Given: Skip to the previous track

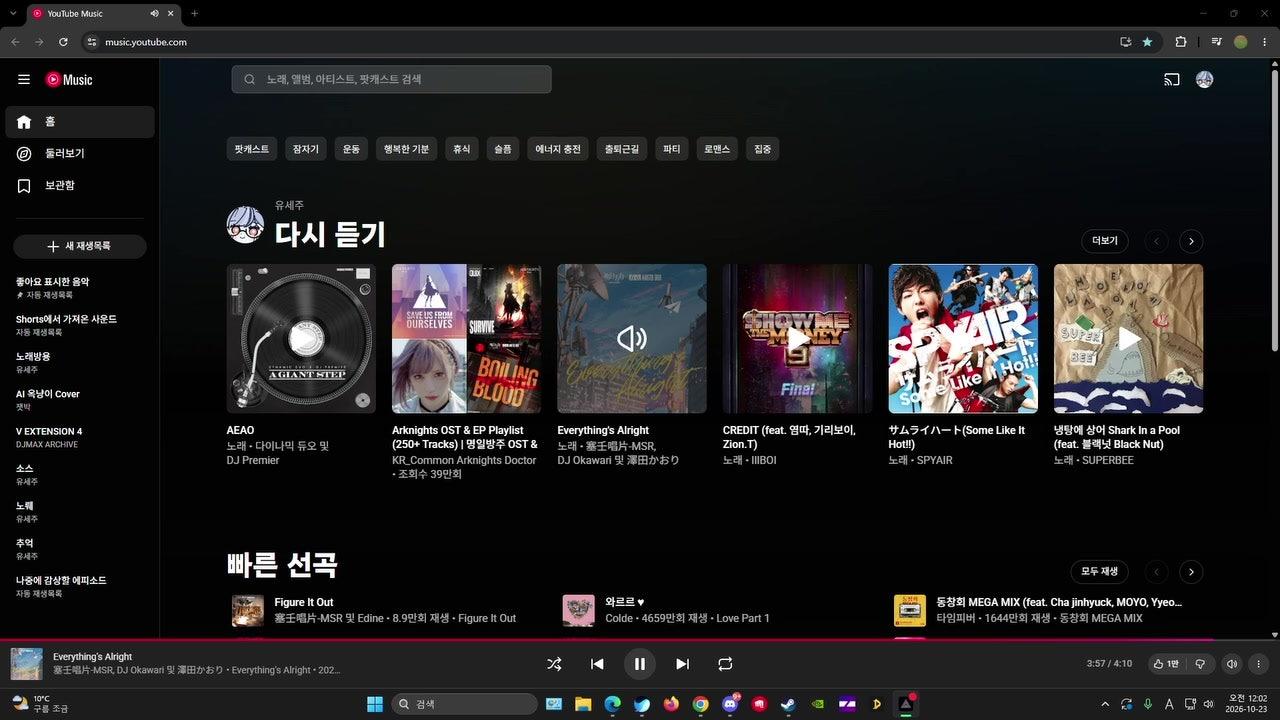Looking at the screenshot, I should pyautogui.click(x=597, y=664).
